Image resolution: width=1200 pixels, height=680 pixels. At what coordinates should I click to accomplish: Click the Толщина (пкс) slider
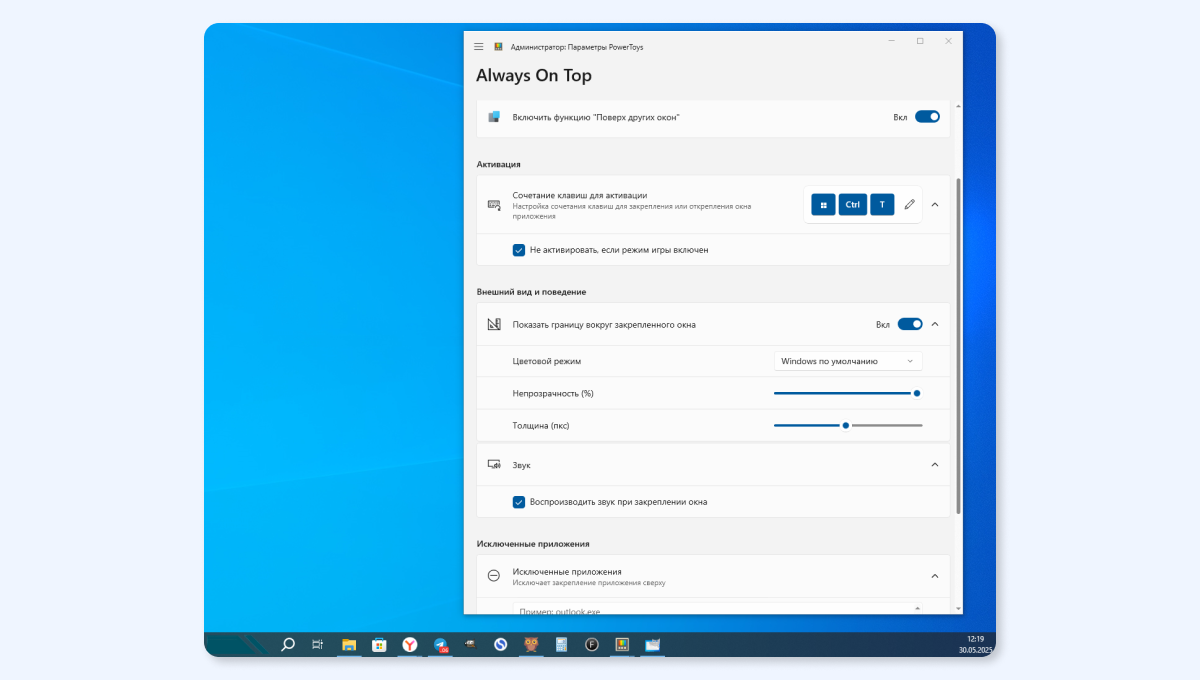point(848,425)
